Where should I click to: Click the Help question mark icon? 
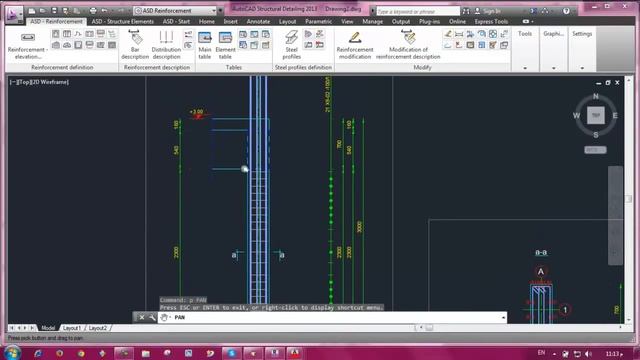(566, 11)
